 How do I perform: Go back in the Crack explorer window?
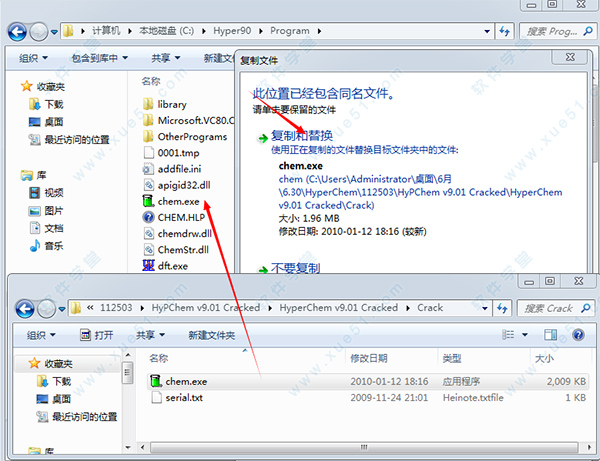pos(25,308)
